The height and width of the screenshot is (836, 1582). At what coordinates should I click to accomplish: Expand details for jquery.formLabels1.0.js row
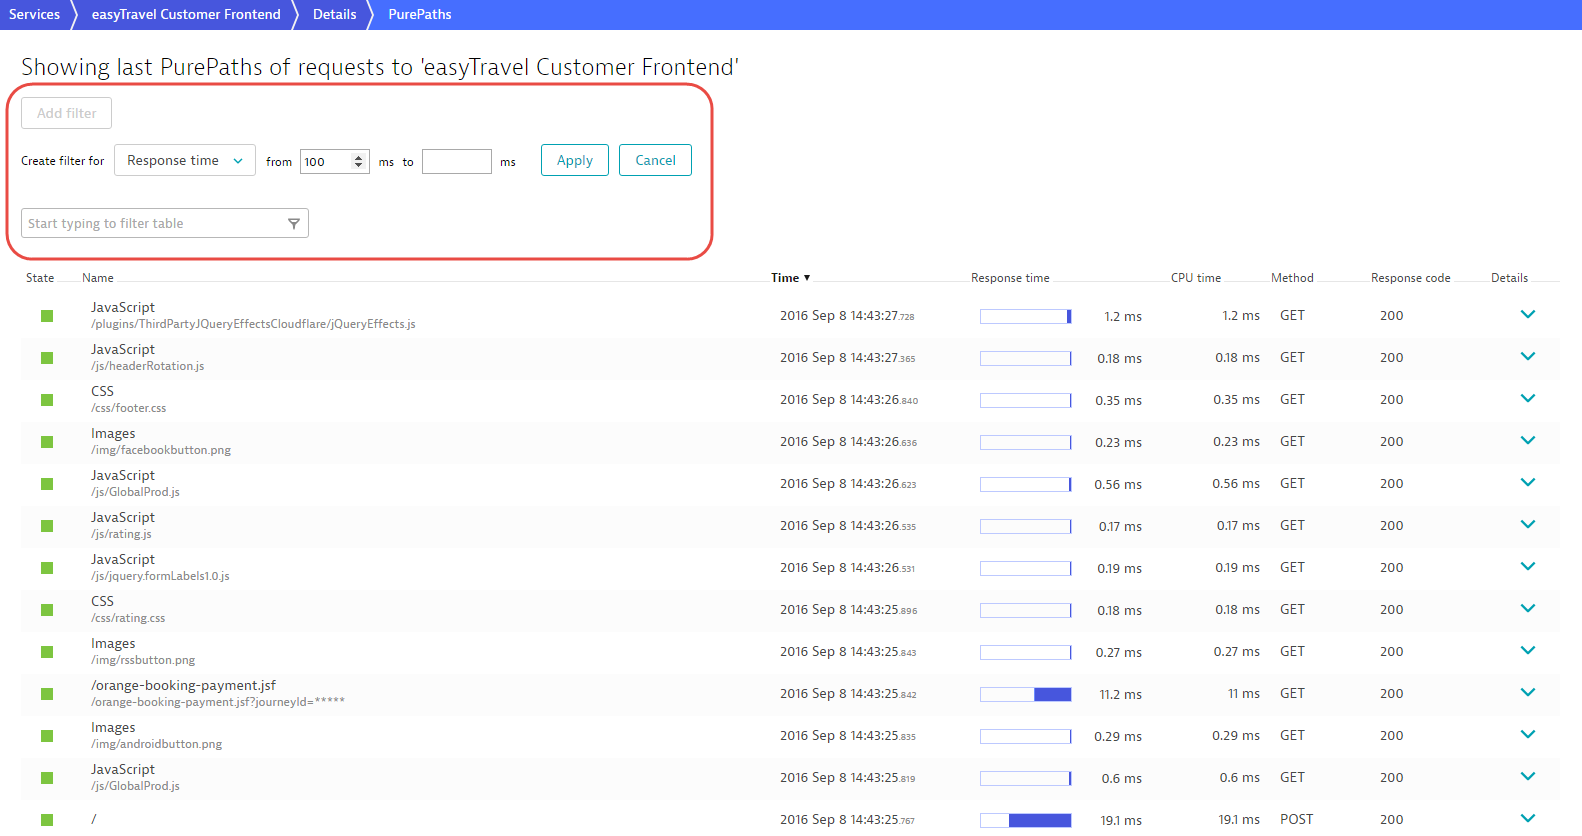(x=1528, y=566)
